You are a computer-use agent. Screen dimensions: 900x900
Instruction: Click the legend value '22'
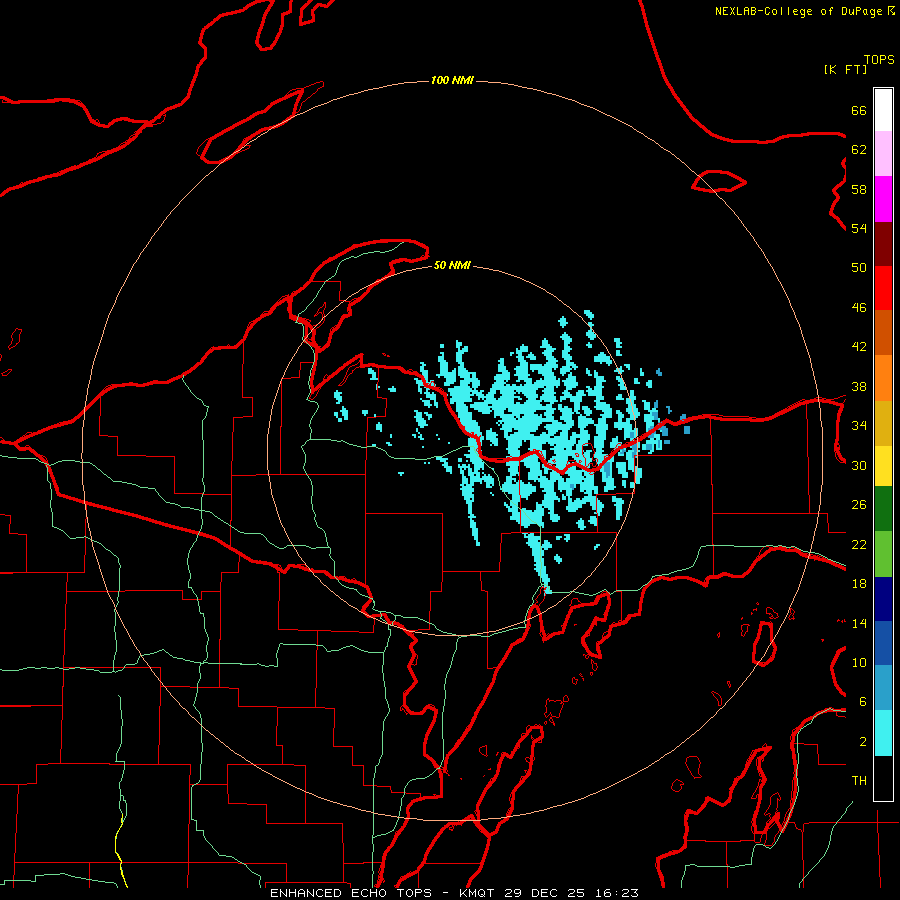pyautogui.click(x=859, y=544)
